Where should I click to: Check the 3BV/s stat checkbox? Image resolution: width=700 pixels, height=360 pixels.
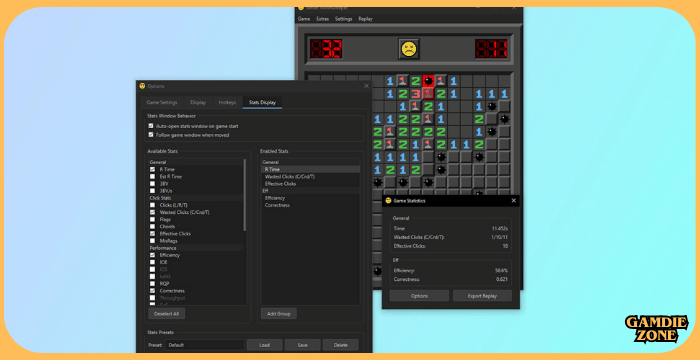tap(153, 191)
